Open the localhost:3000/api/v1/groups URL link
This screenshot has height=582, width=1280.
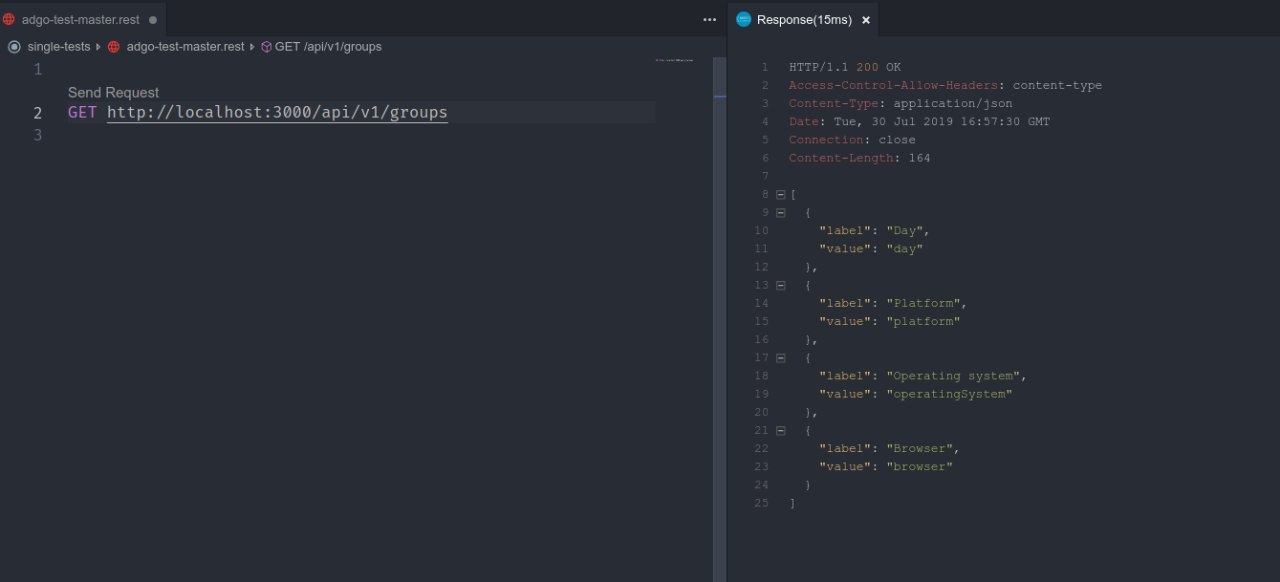click(x=277, y=112)
